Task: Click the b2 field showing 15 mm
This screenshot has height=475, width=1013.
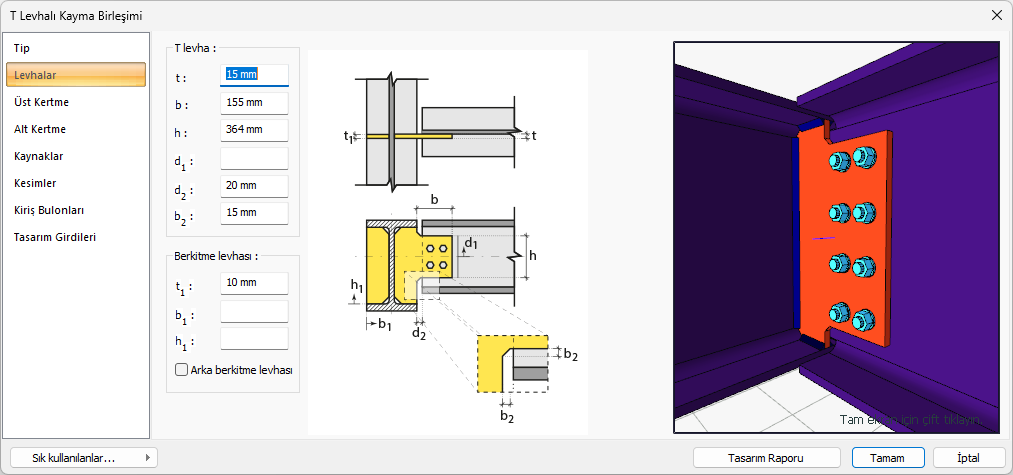Action: 255,213
